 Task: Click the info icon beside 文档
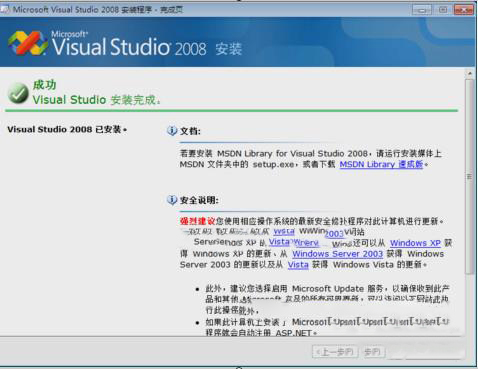(x=172, y=131)
